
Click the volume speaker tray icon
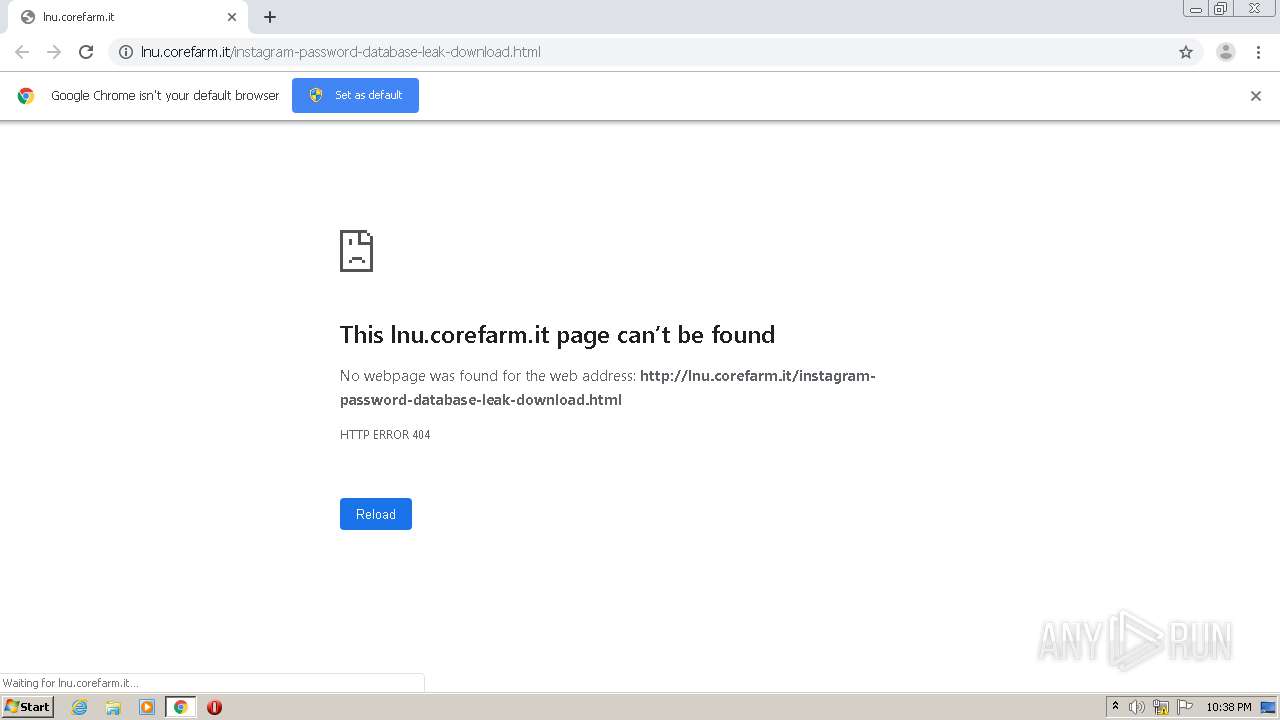click(x=1137, y=707)
